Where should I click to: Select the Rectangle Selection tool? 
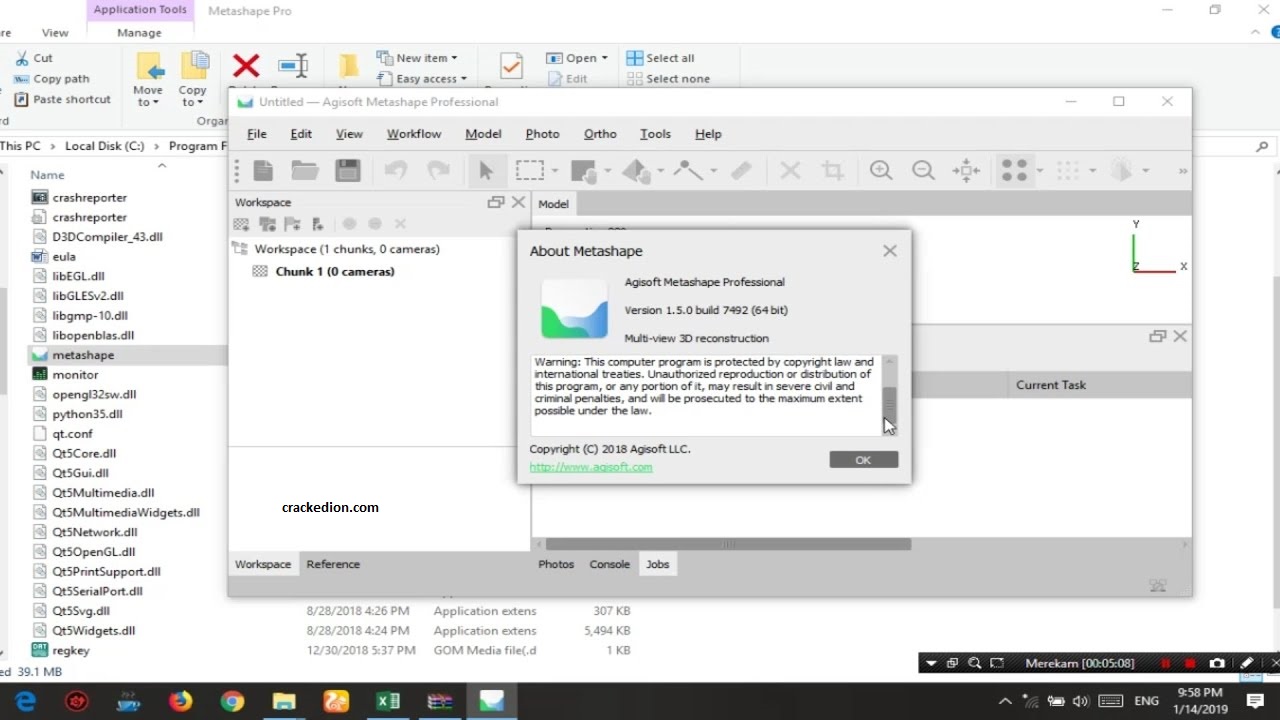[529, 171]
